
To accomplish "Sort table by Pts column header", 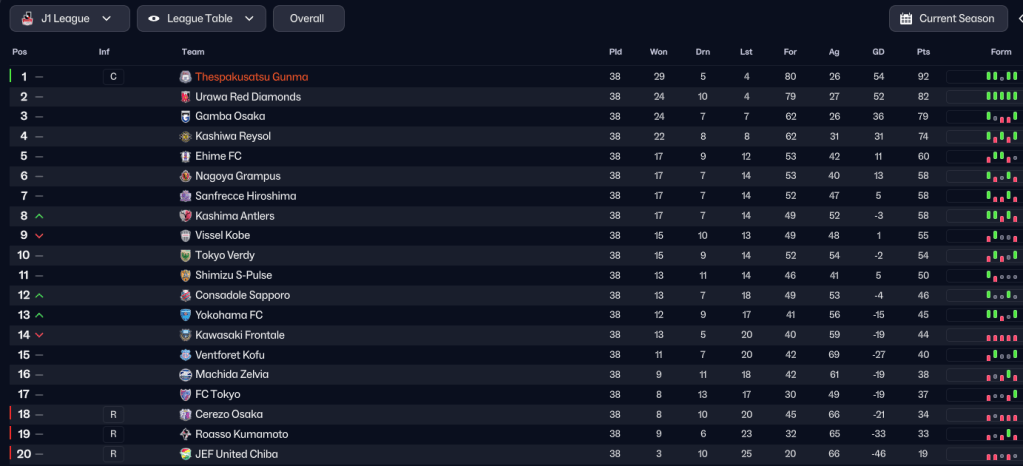I will click(x=922, y=52).
